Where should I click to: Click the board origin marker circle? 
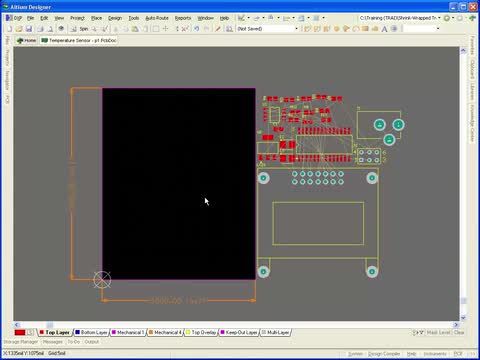click(x=102, y=280)
